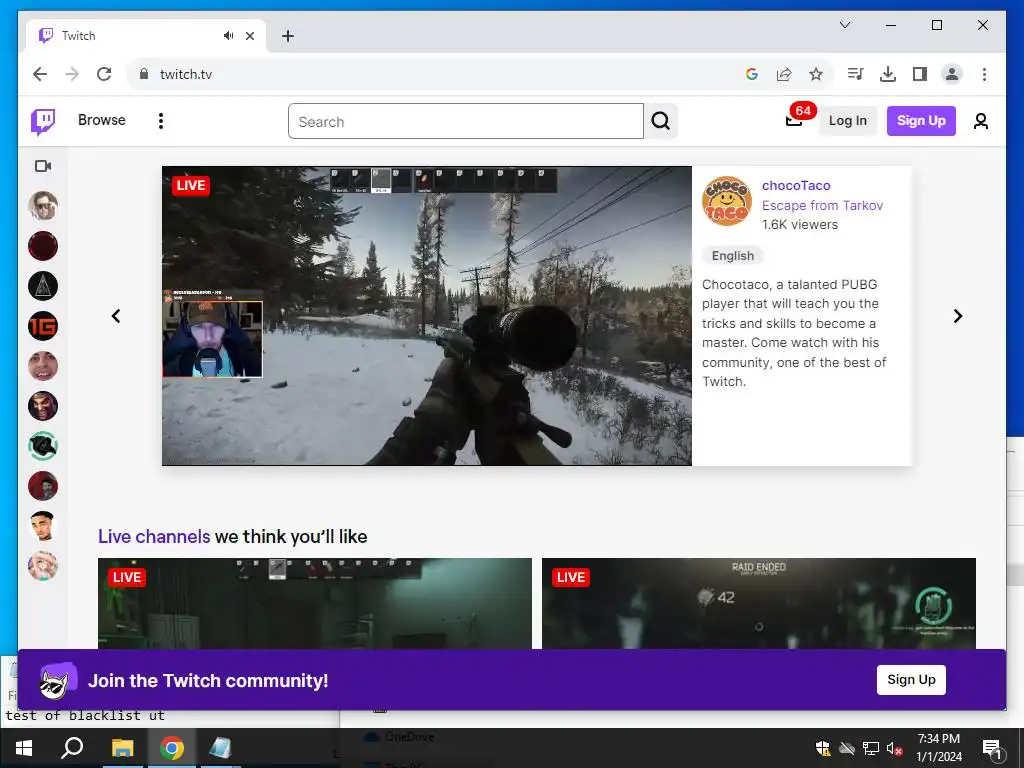This screenshot has height=768, width=1024.
Task: Open a new browser tab
Action: click(287, 36)
